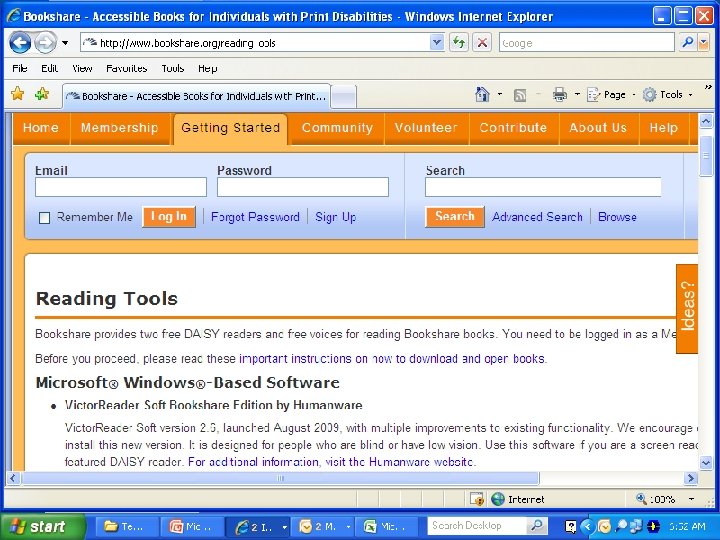The image size is (720, 540).
Task: Open the recent pages dropdown arrow
Action: pyautogui.click(x=65, y=43)
